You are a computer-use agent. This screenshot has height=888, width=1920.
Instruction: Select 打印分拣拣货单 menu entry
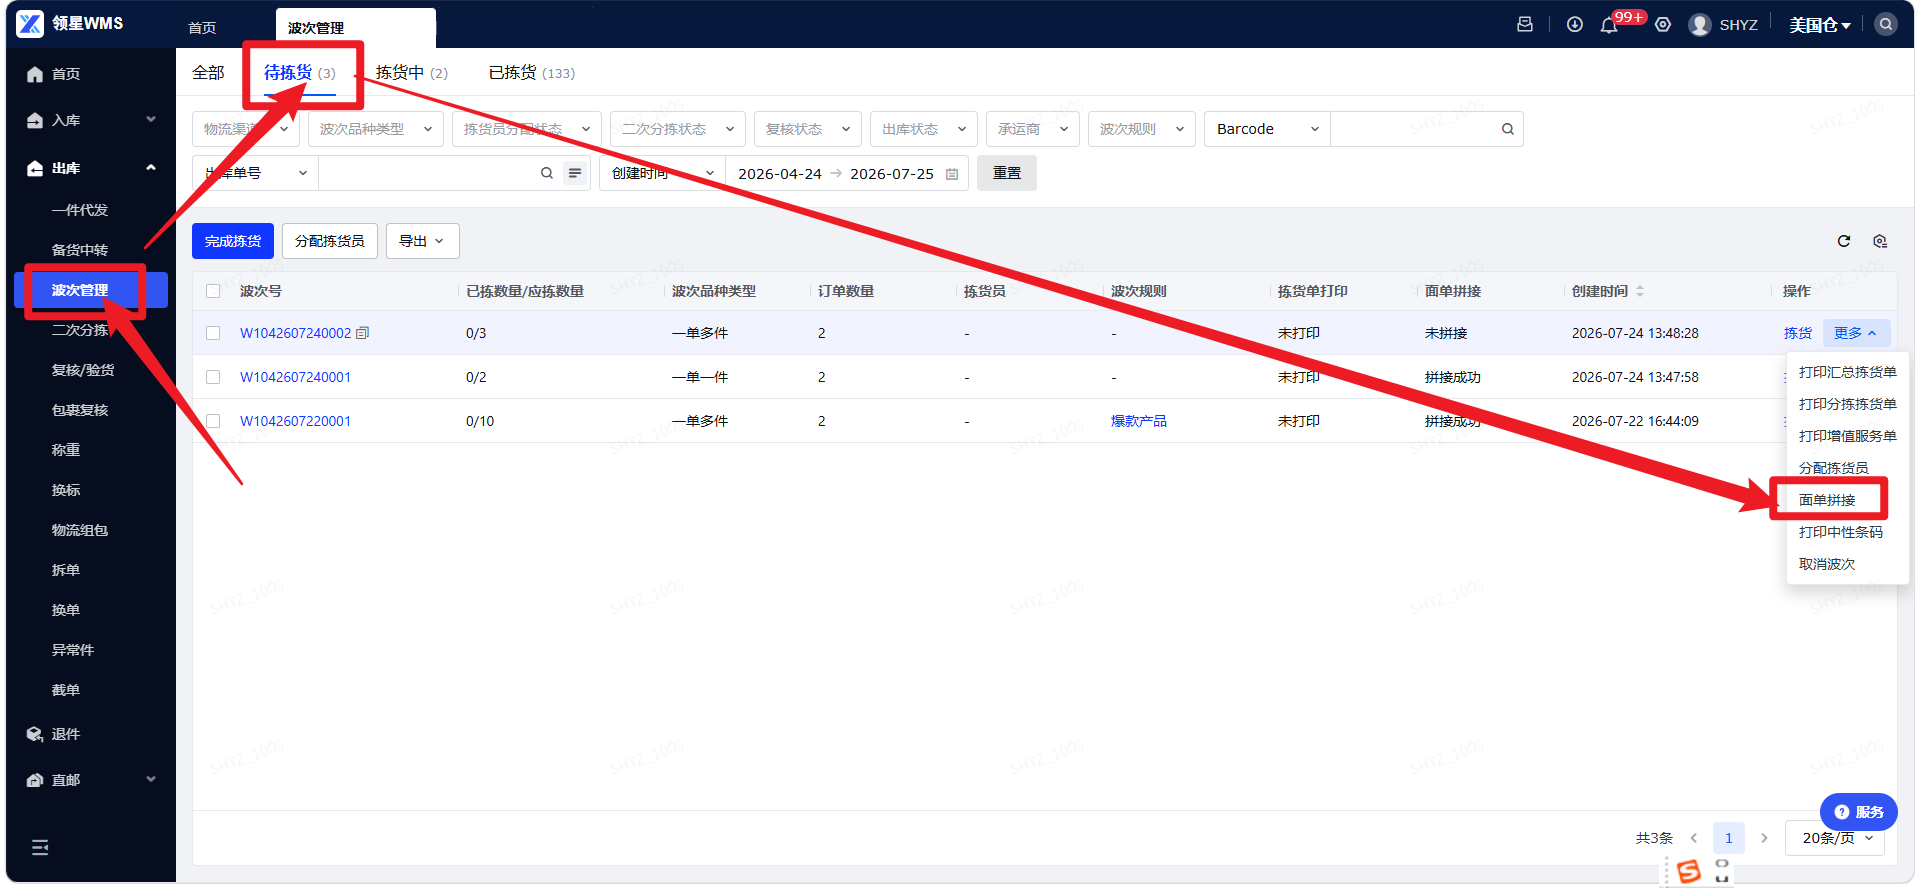[1848, 404]
